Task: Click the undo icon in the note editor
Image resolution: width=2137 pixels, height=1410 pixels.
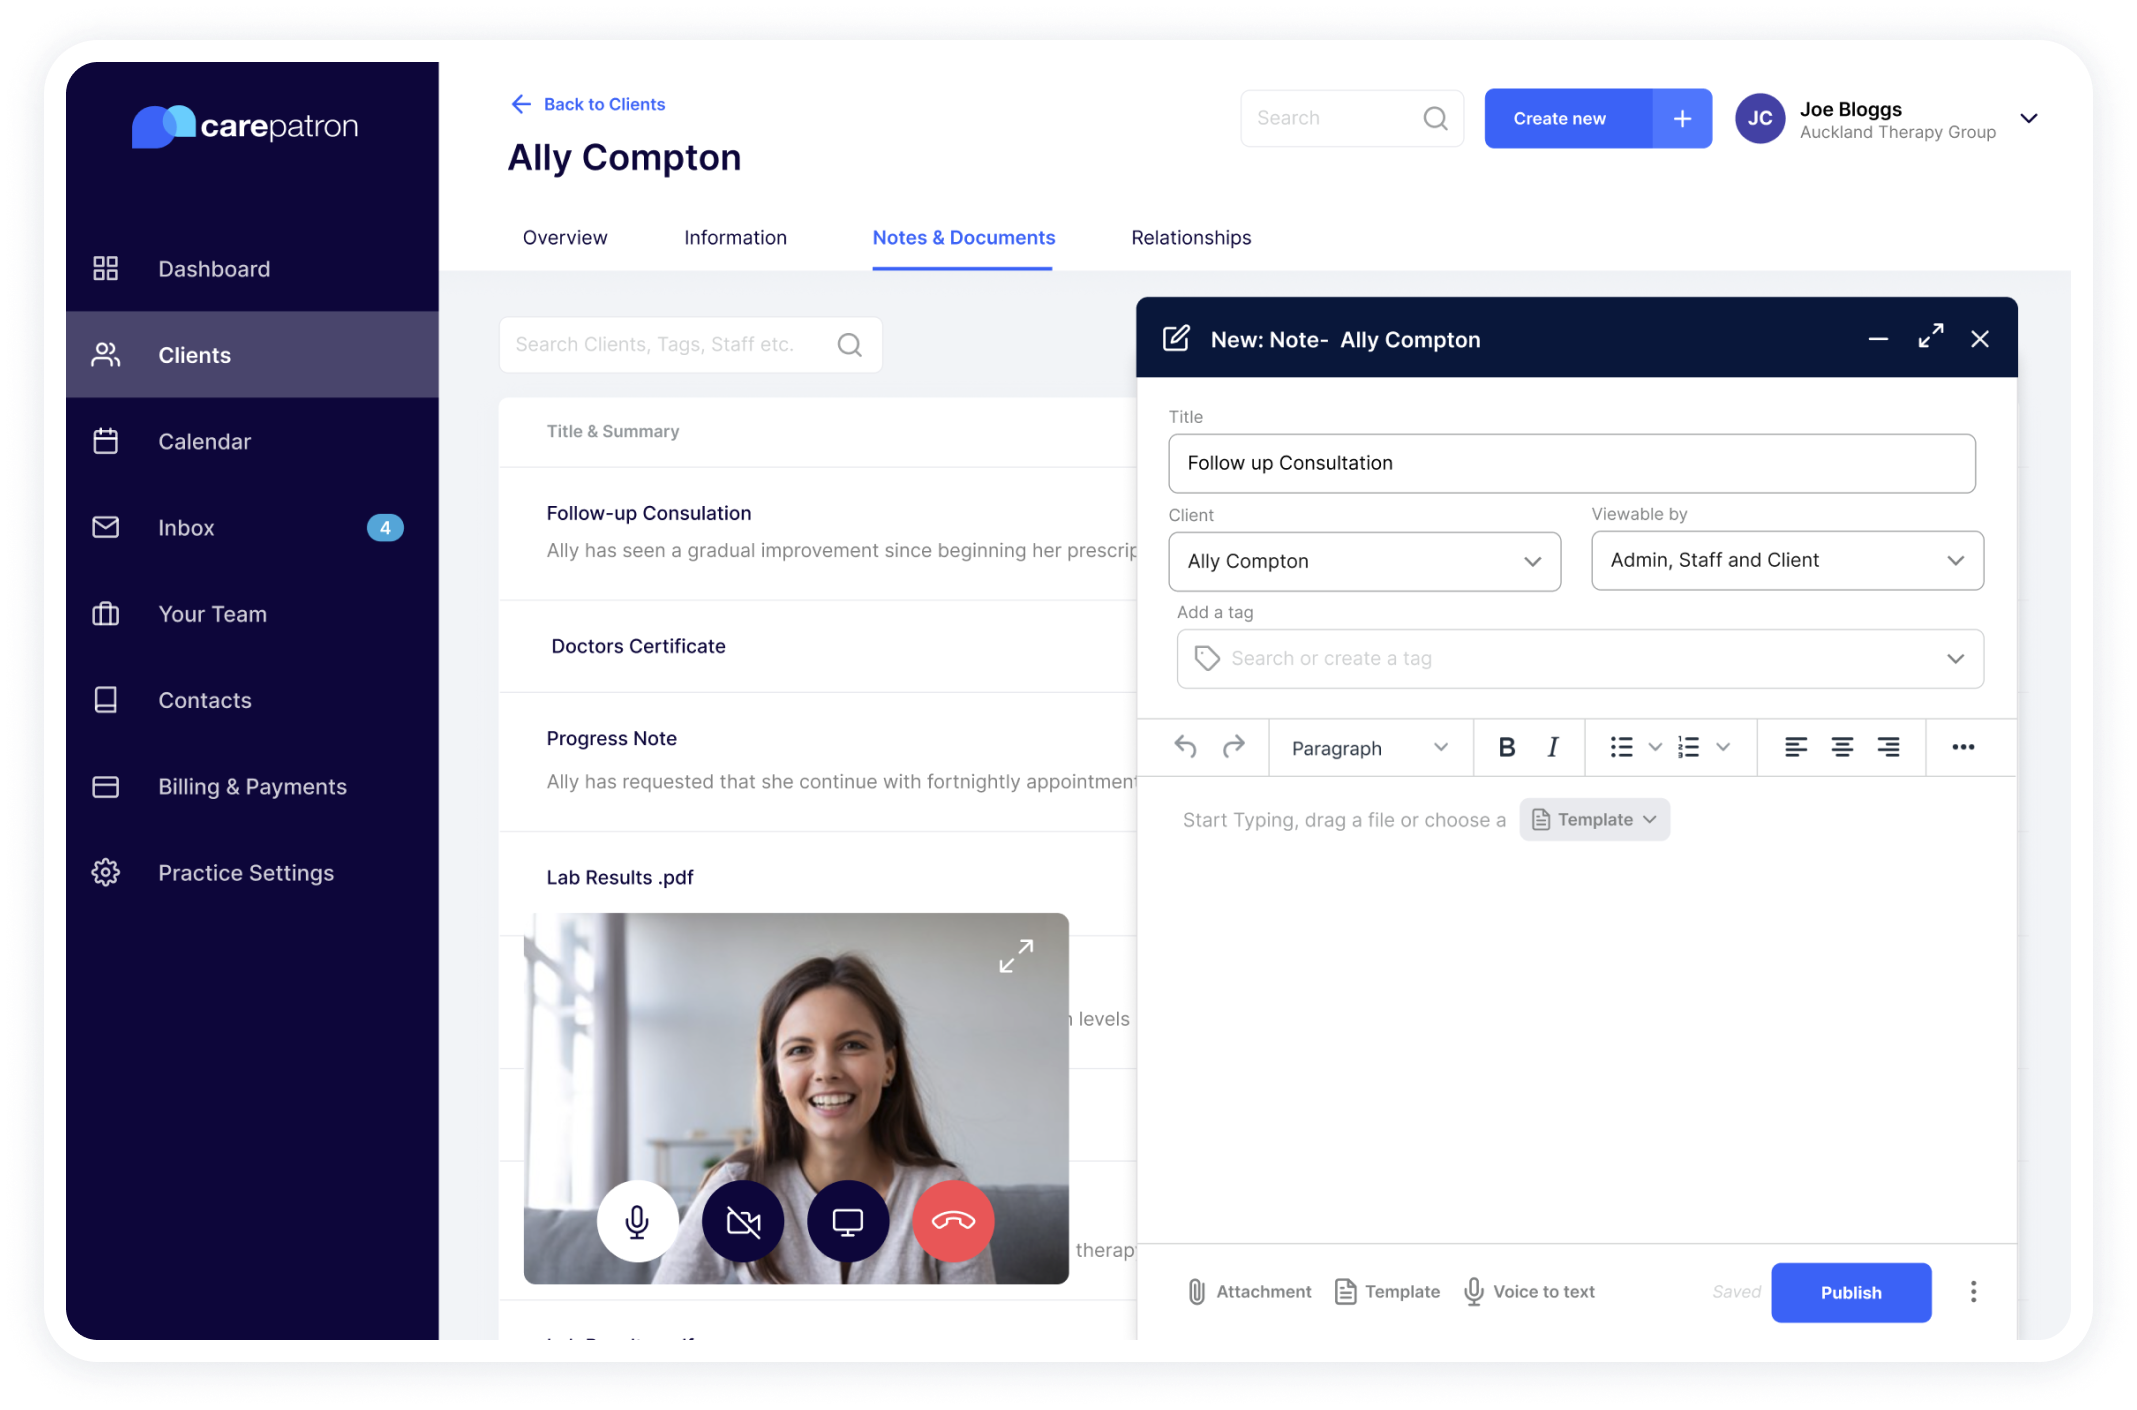Action: 1186,747
